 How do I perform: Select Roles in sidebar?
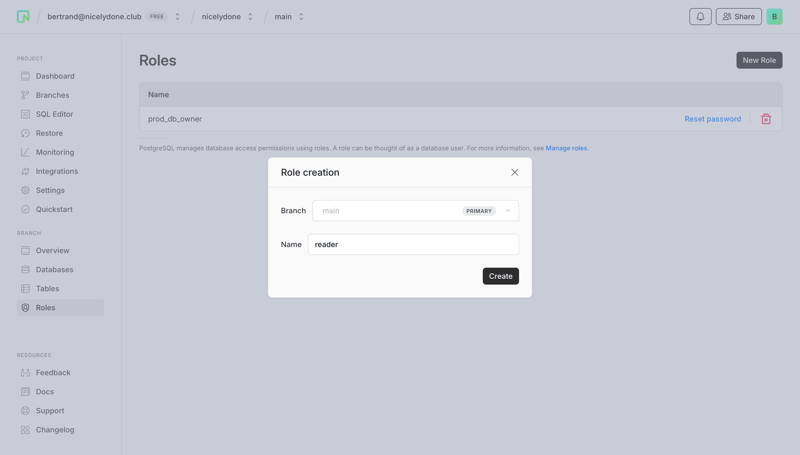[60, 308]
